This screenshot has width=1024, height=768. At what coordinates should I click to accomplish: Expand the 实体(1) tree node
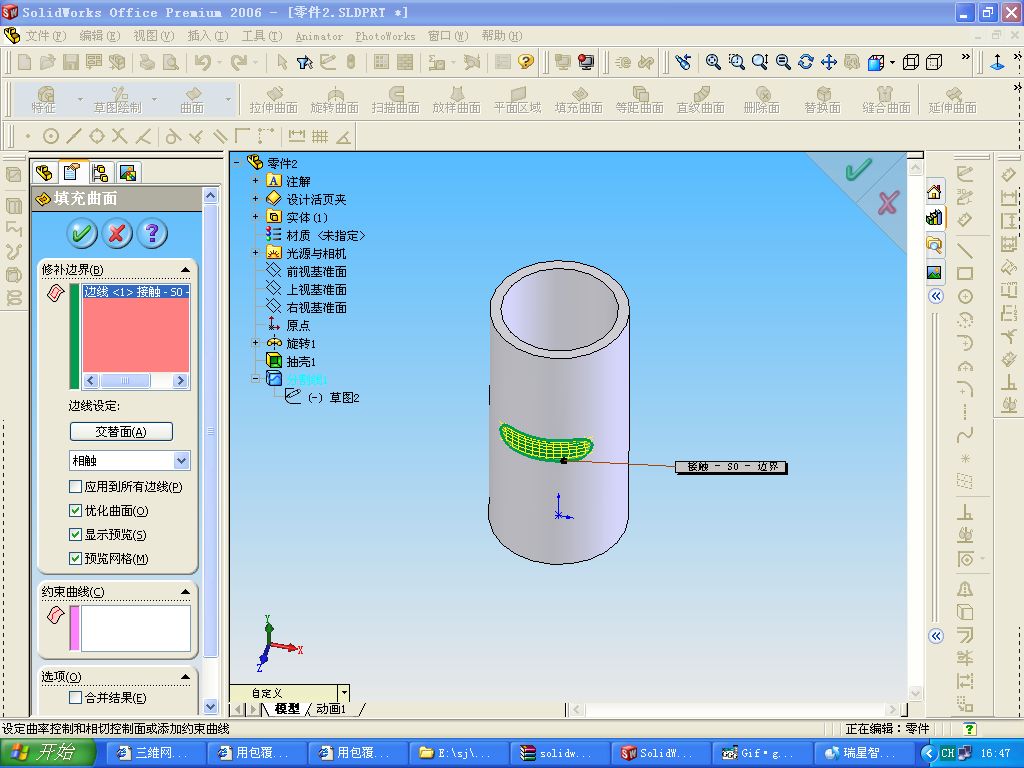click(255, 217)
